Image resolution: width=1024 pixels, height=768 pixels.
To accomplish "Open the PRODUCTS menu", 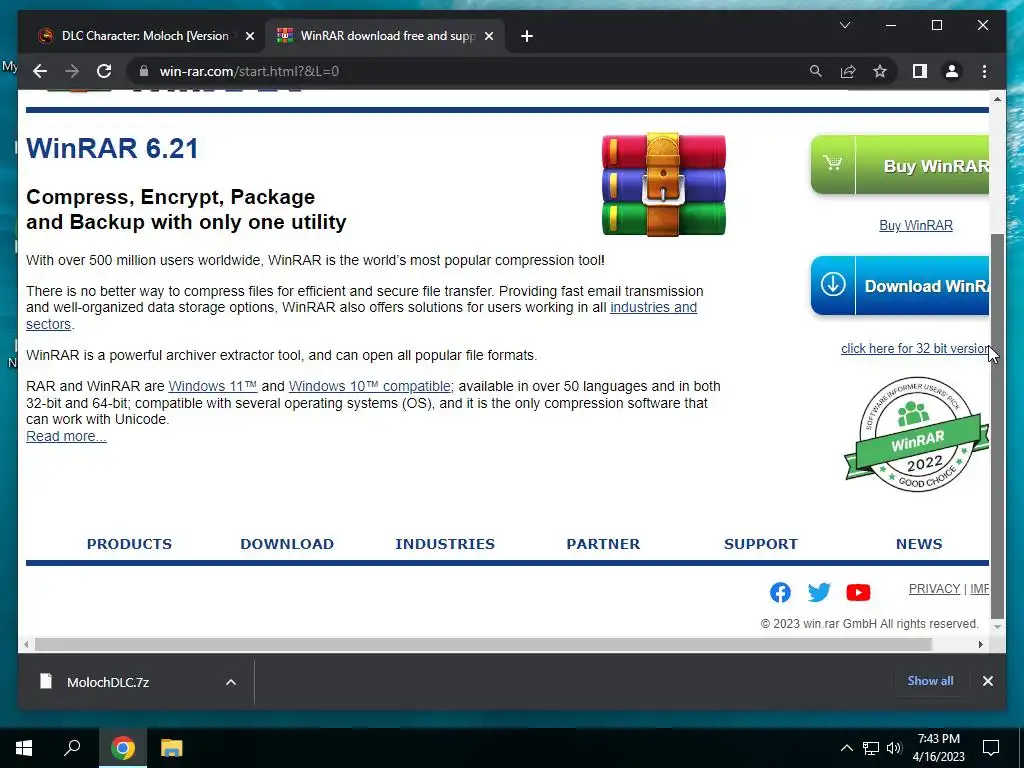I will point(129,544).
